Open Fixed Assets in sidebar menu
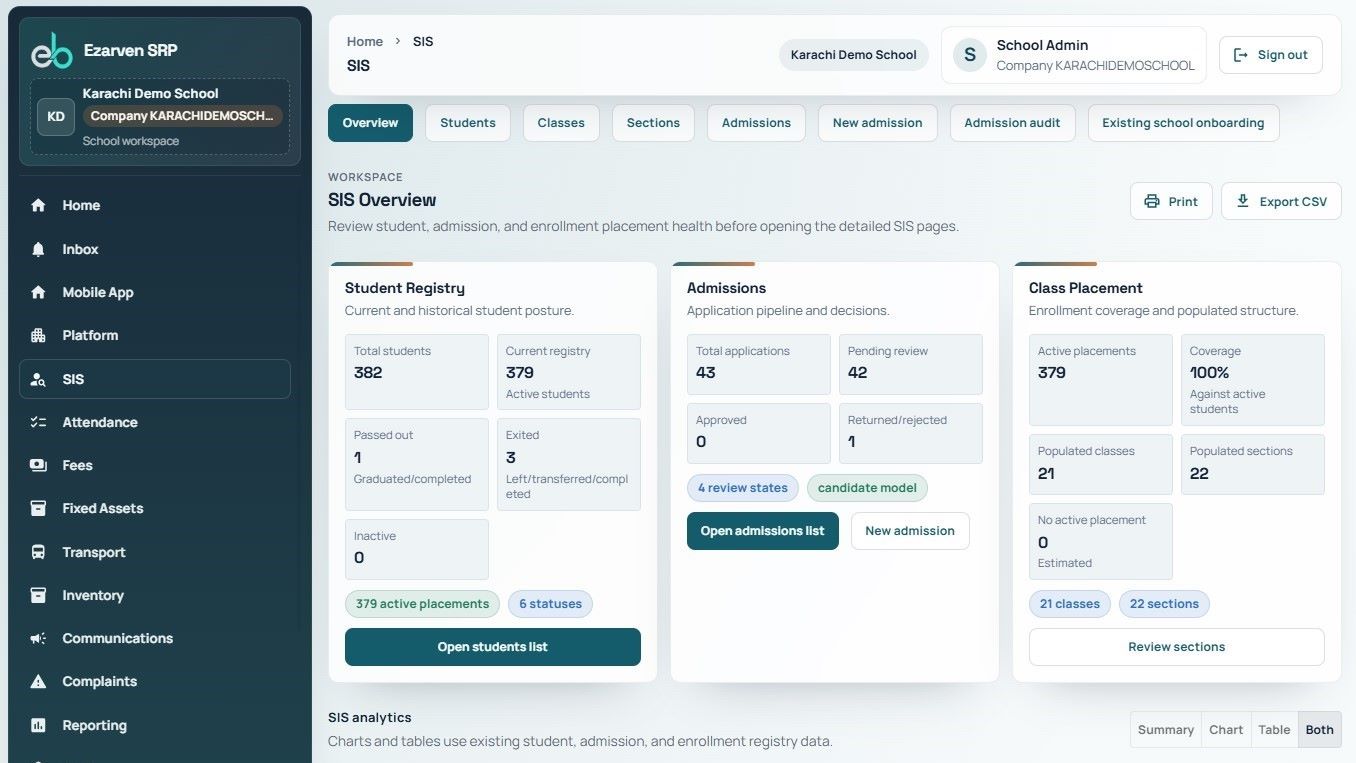The image size is (1356, 763). pos(155,508)
